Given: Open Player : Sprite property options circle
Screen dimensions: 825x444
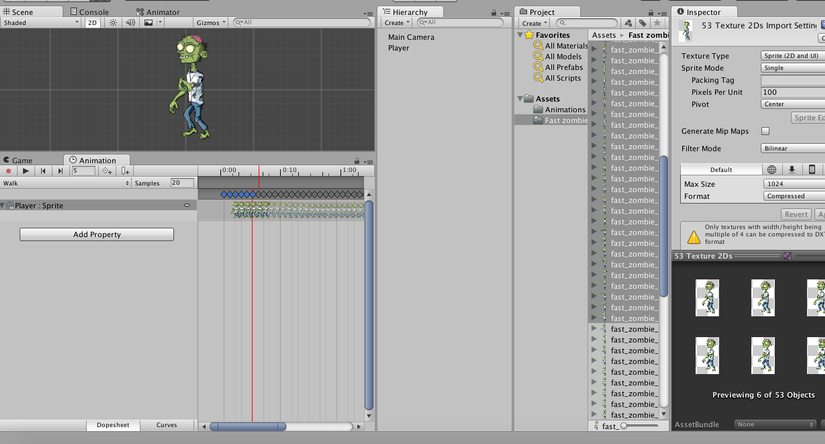Looking at the screenshot, I should (x=187, y=205).
